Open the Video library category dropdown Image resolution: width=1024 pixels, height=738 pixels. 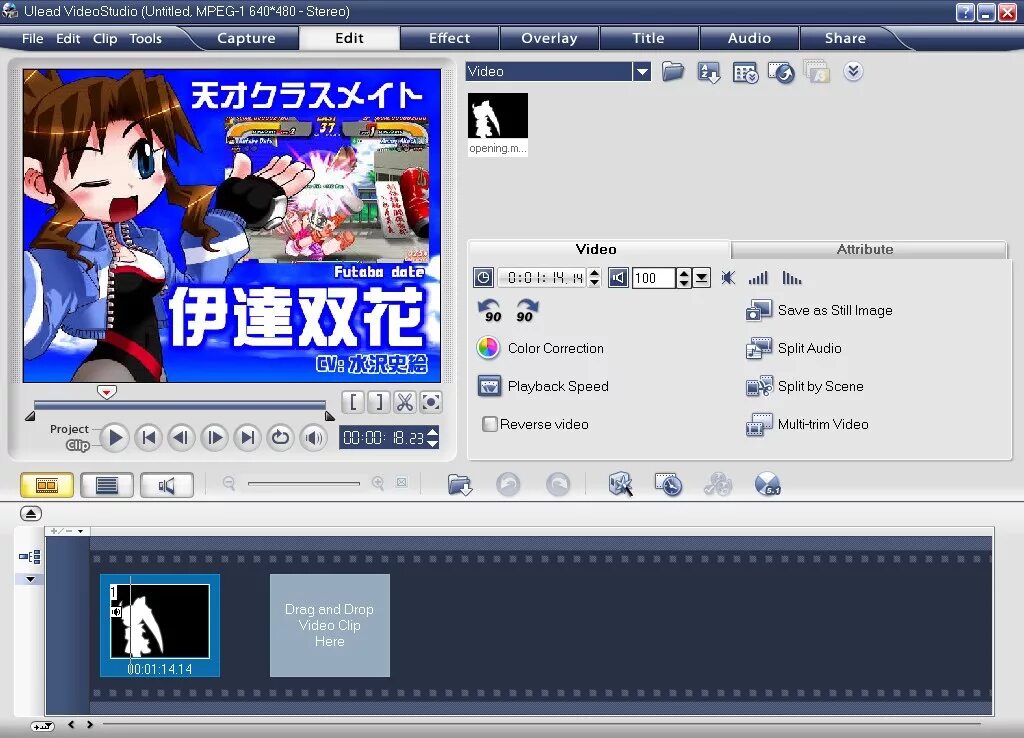(642, 71)
